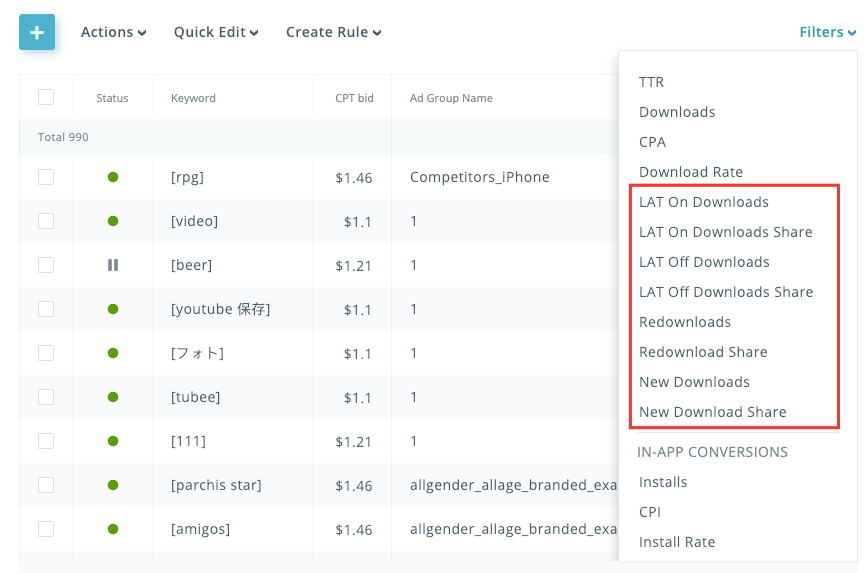
Task: Open the Actions dropdown
Action: click(x=113, y=32)
